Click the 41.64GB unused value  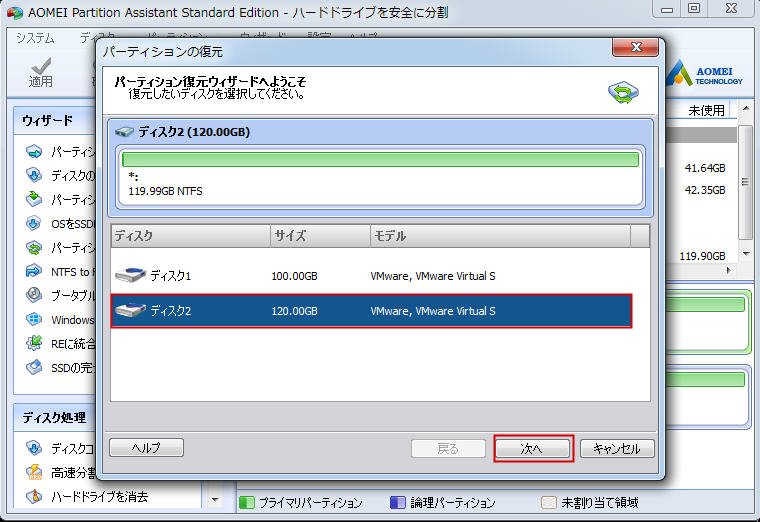705,168
